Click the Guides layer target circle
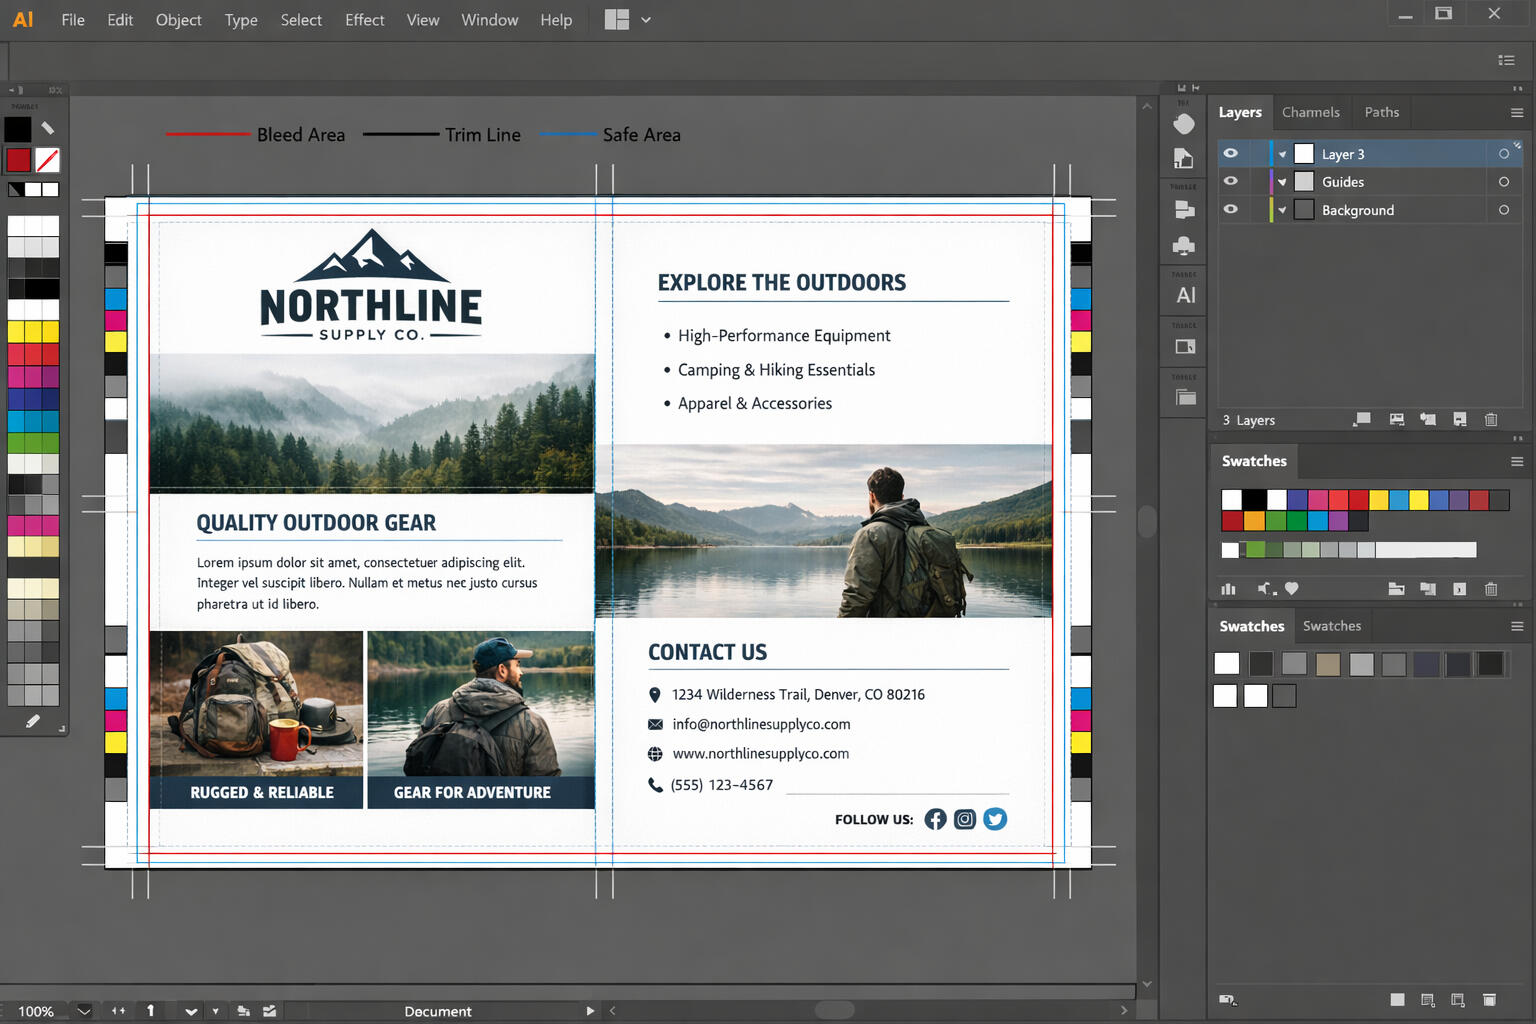This screenshot has width=1536, height=1024. 1503,182
